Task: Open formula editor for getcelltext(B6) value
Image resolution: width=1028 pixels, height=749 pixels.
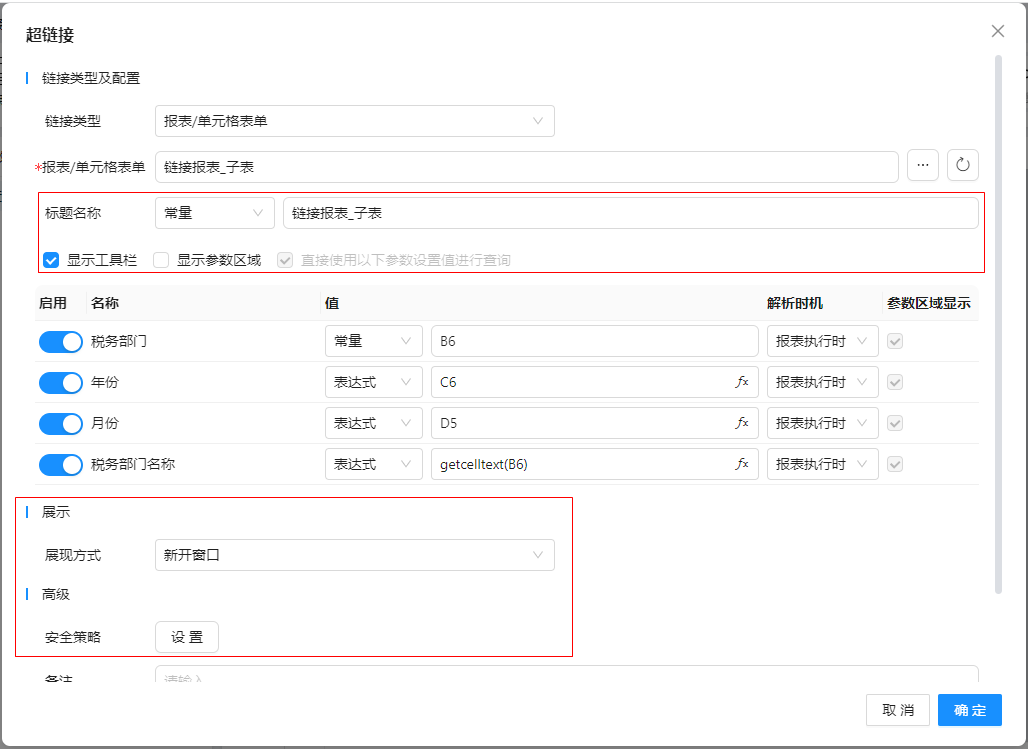Action: click(742, 464)
